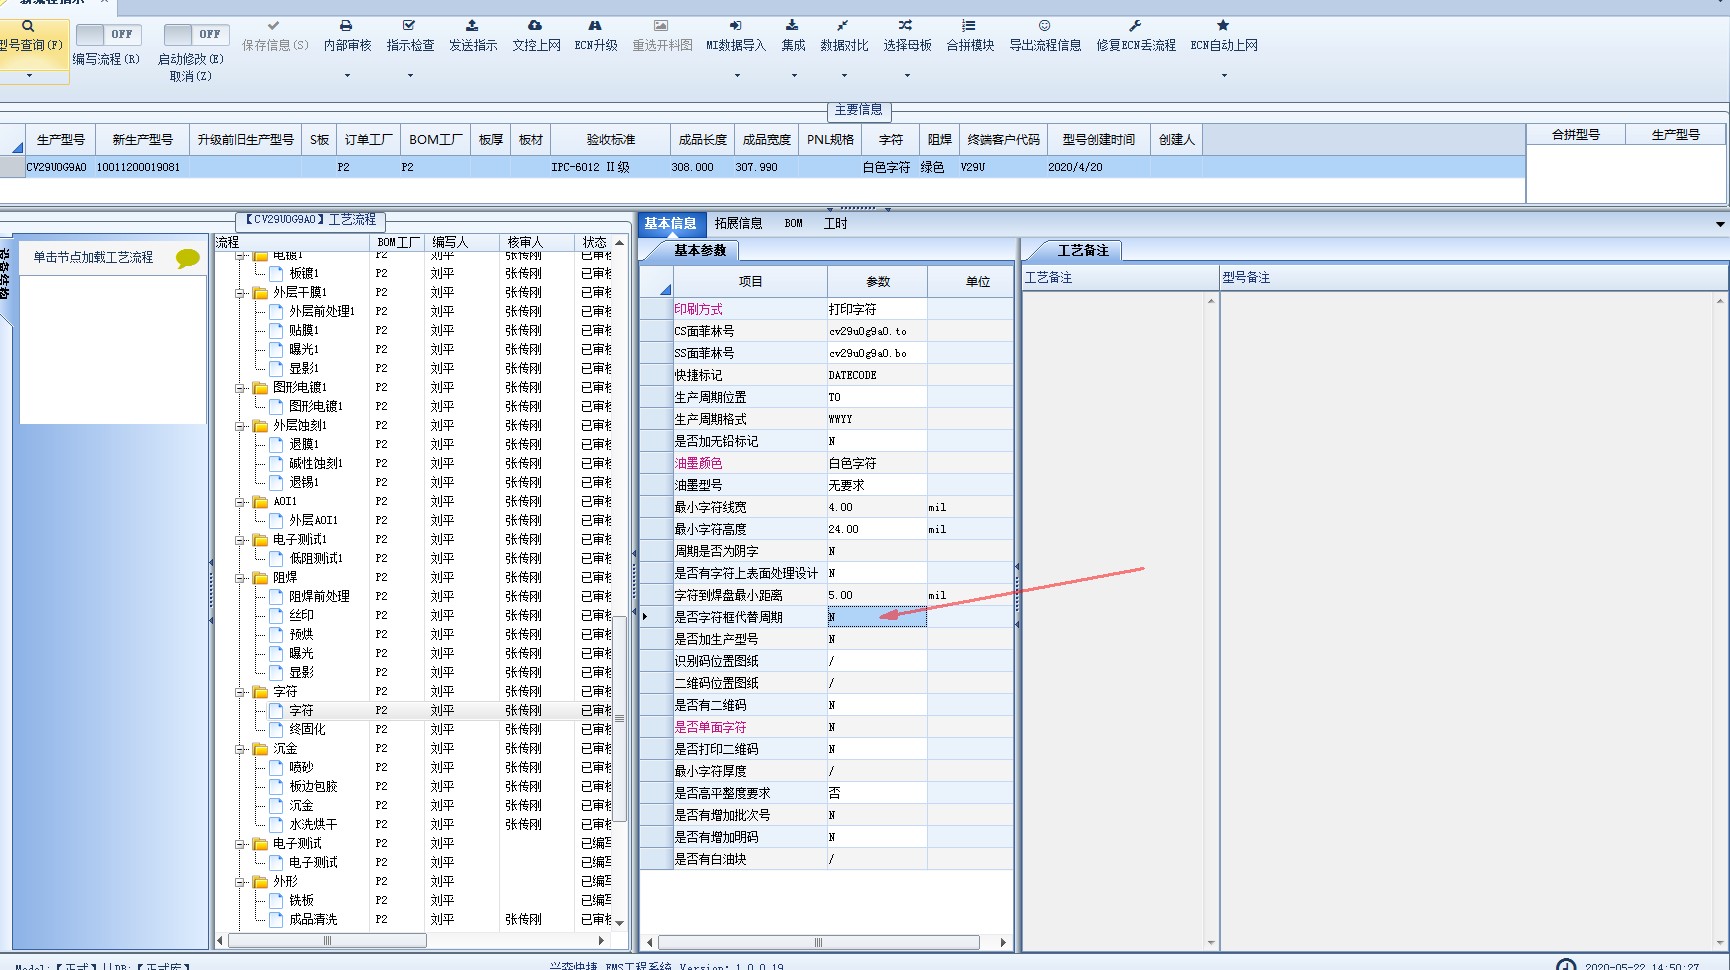Sort by the 验收标准 column header
The width and height of the screenshot is (1730, 970).
point(610,140)
